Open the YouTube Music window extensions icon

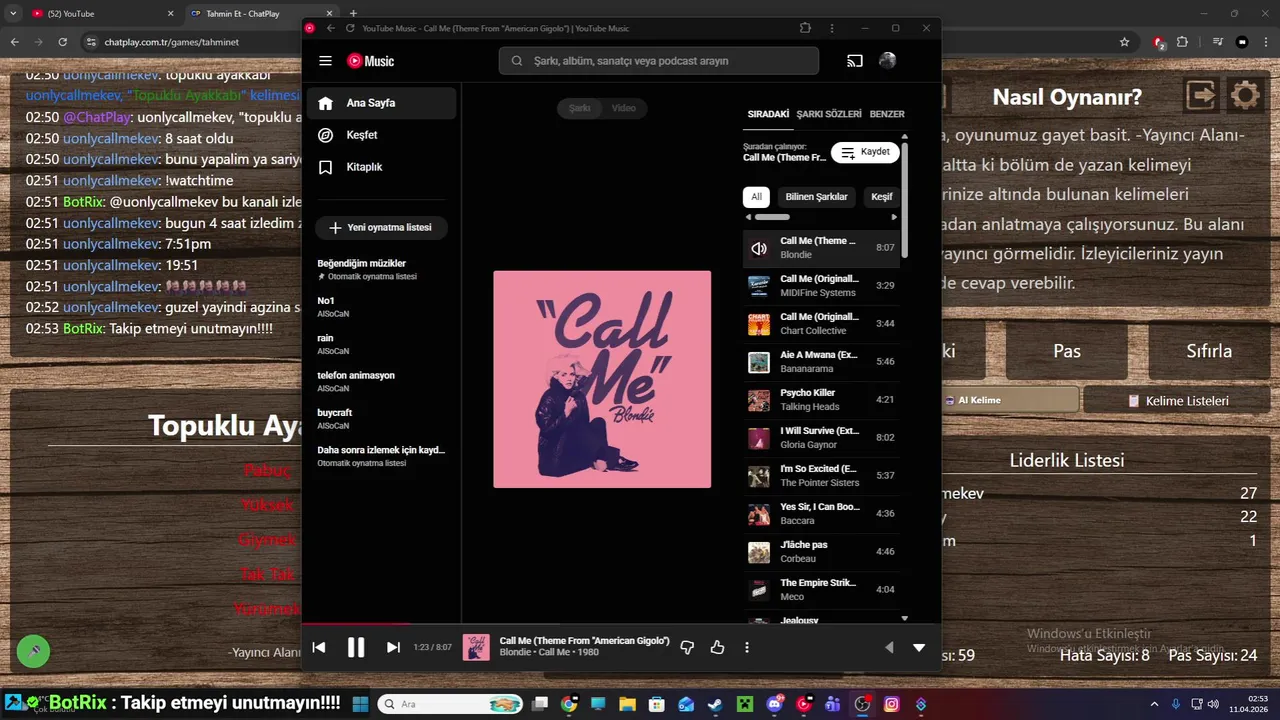(x=805, y=28)
